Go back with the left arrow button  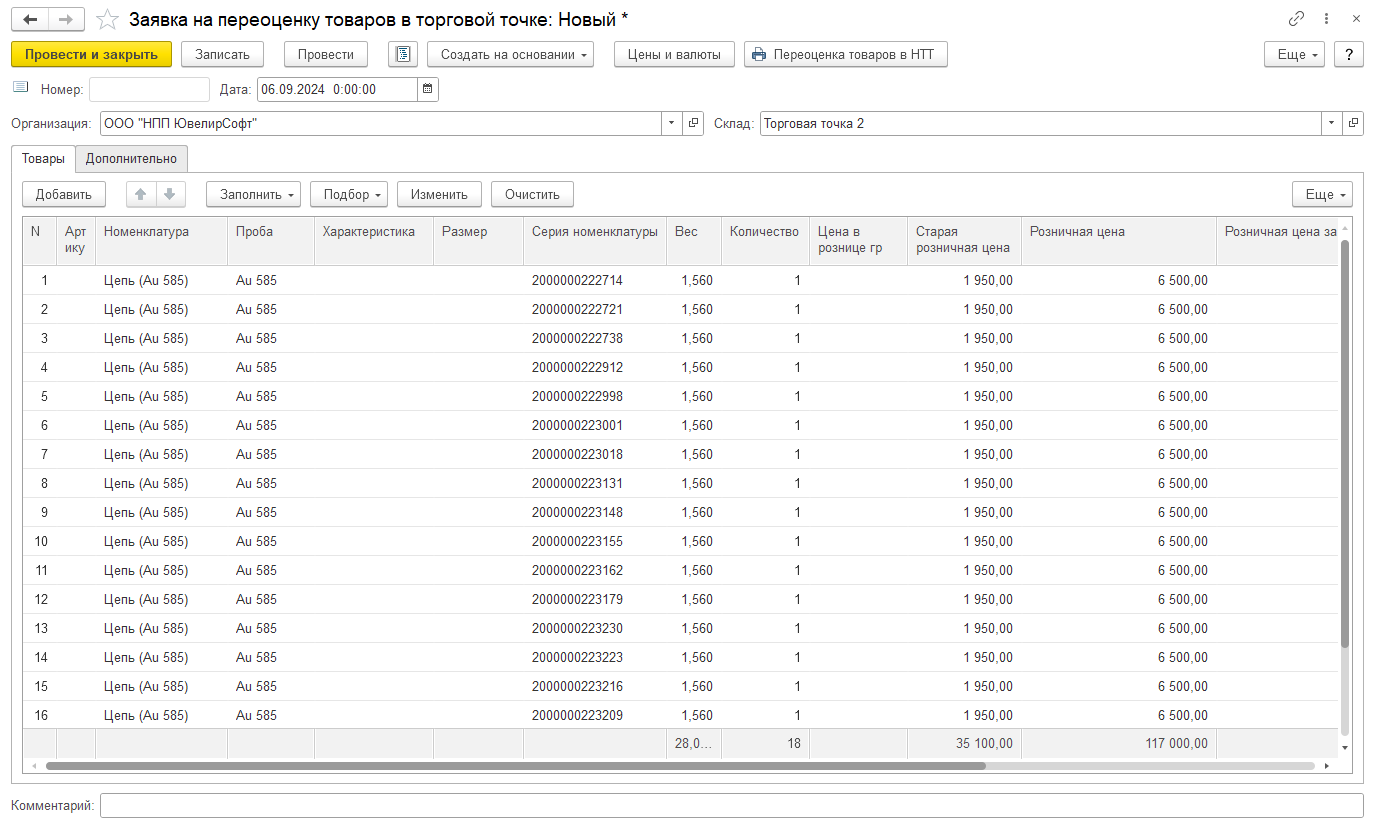point(30,20)
